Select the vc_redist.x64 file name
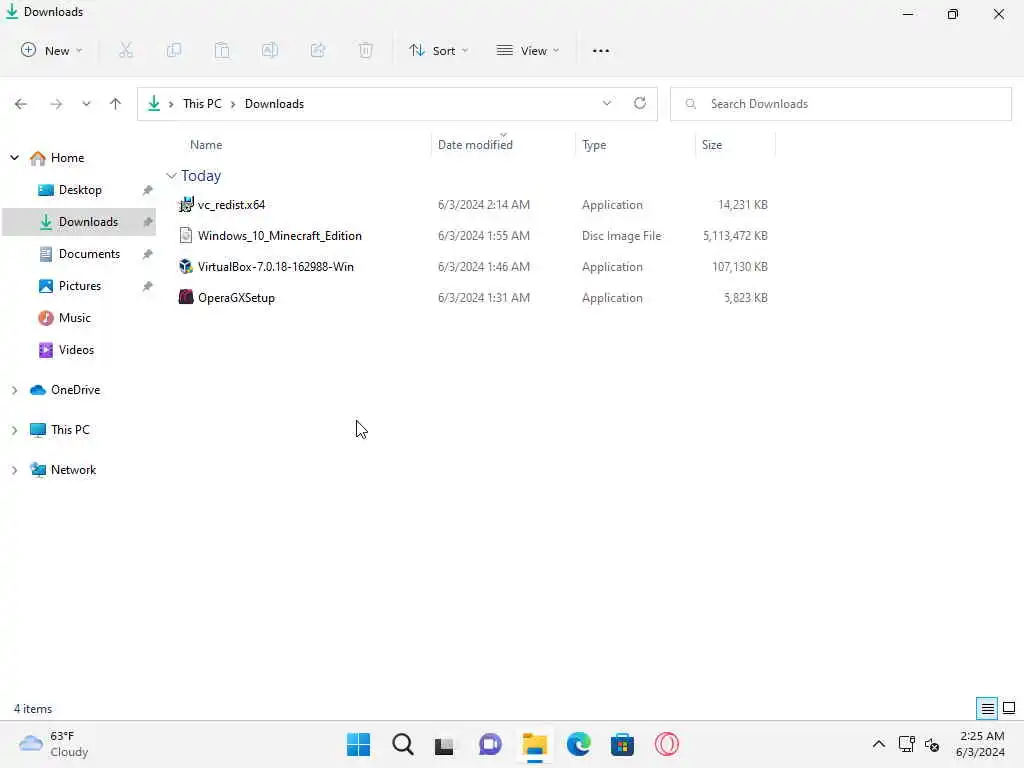The height and width of the screenshot is (768, 1024). point(231,205)
